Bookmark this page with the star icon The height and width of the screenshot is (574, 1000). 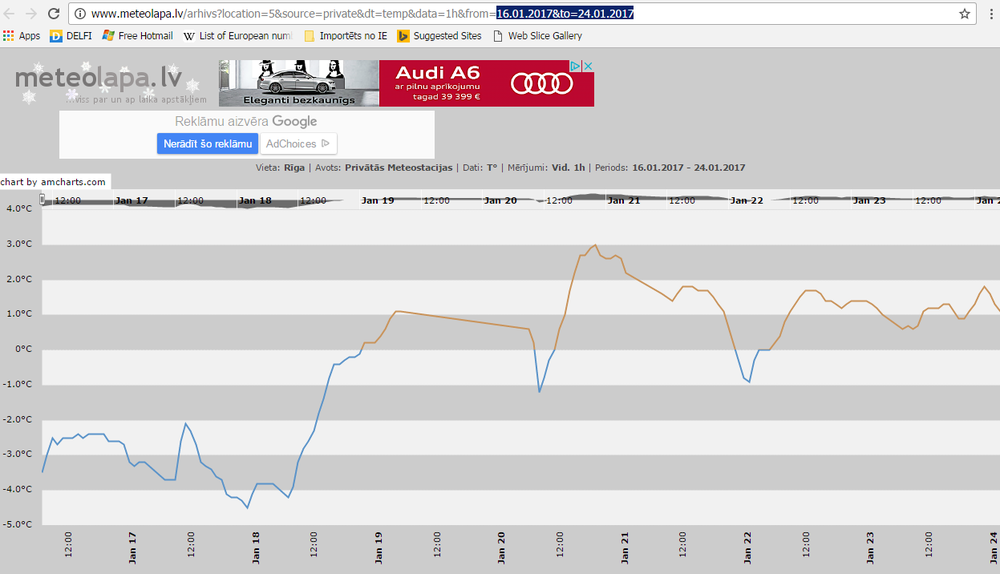point(964,13)
